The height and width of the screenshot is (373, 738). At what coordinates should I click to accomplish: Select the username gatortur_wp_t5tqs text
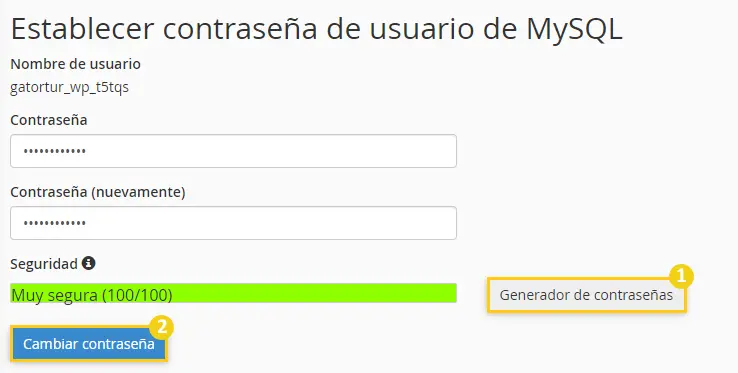coord(70,88)
